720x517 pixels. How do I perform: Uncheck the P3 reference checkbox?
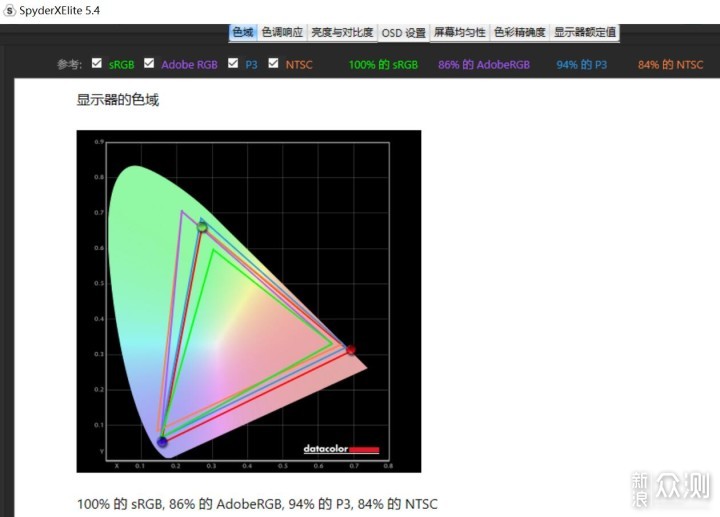[x=233, y=63]
